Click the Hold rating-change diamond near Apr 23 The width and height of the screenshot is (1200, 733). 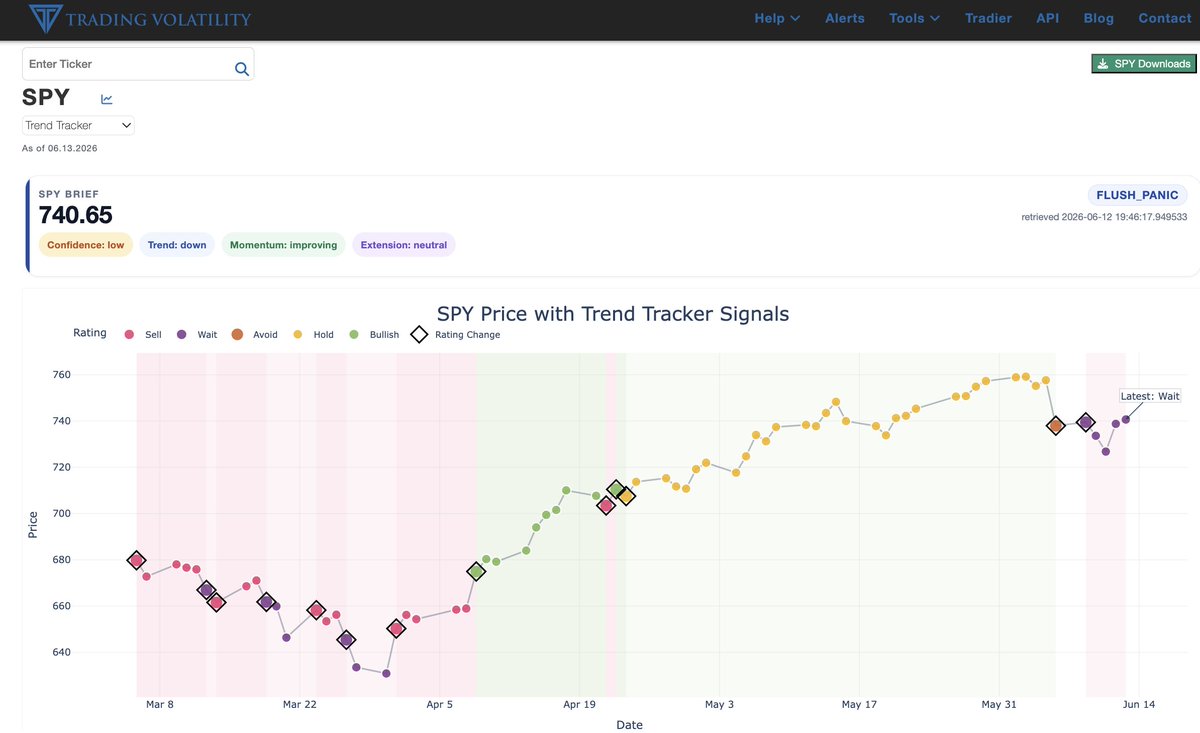click(626, 495)
